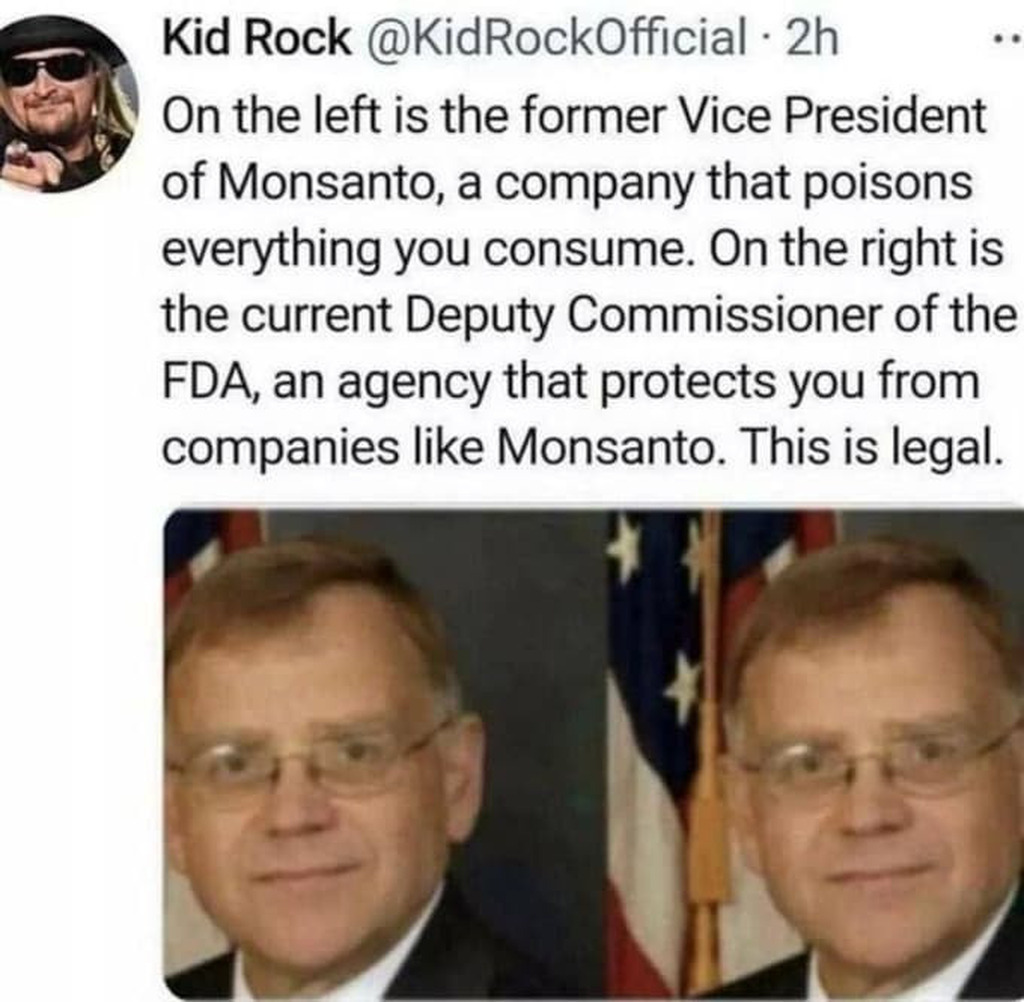Click the word "FDA" in tweet text
1024x1002 pixels.
tap(198, 382)
